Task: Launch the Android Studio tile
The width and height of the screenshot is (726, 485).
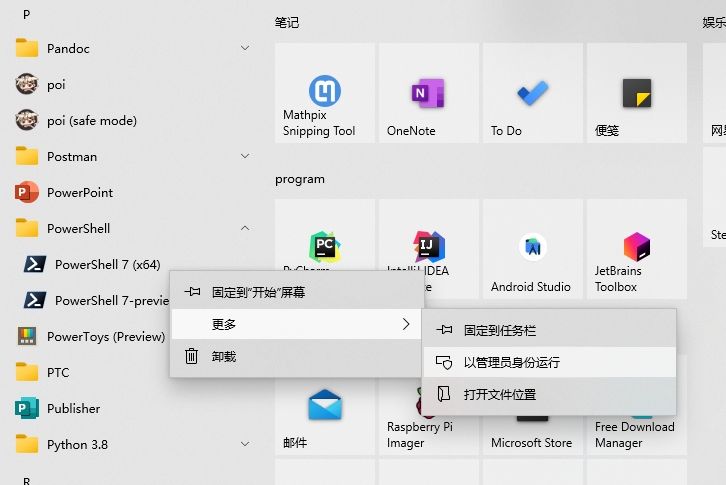Action: 532,249
